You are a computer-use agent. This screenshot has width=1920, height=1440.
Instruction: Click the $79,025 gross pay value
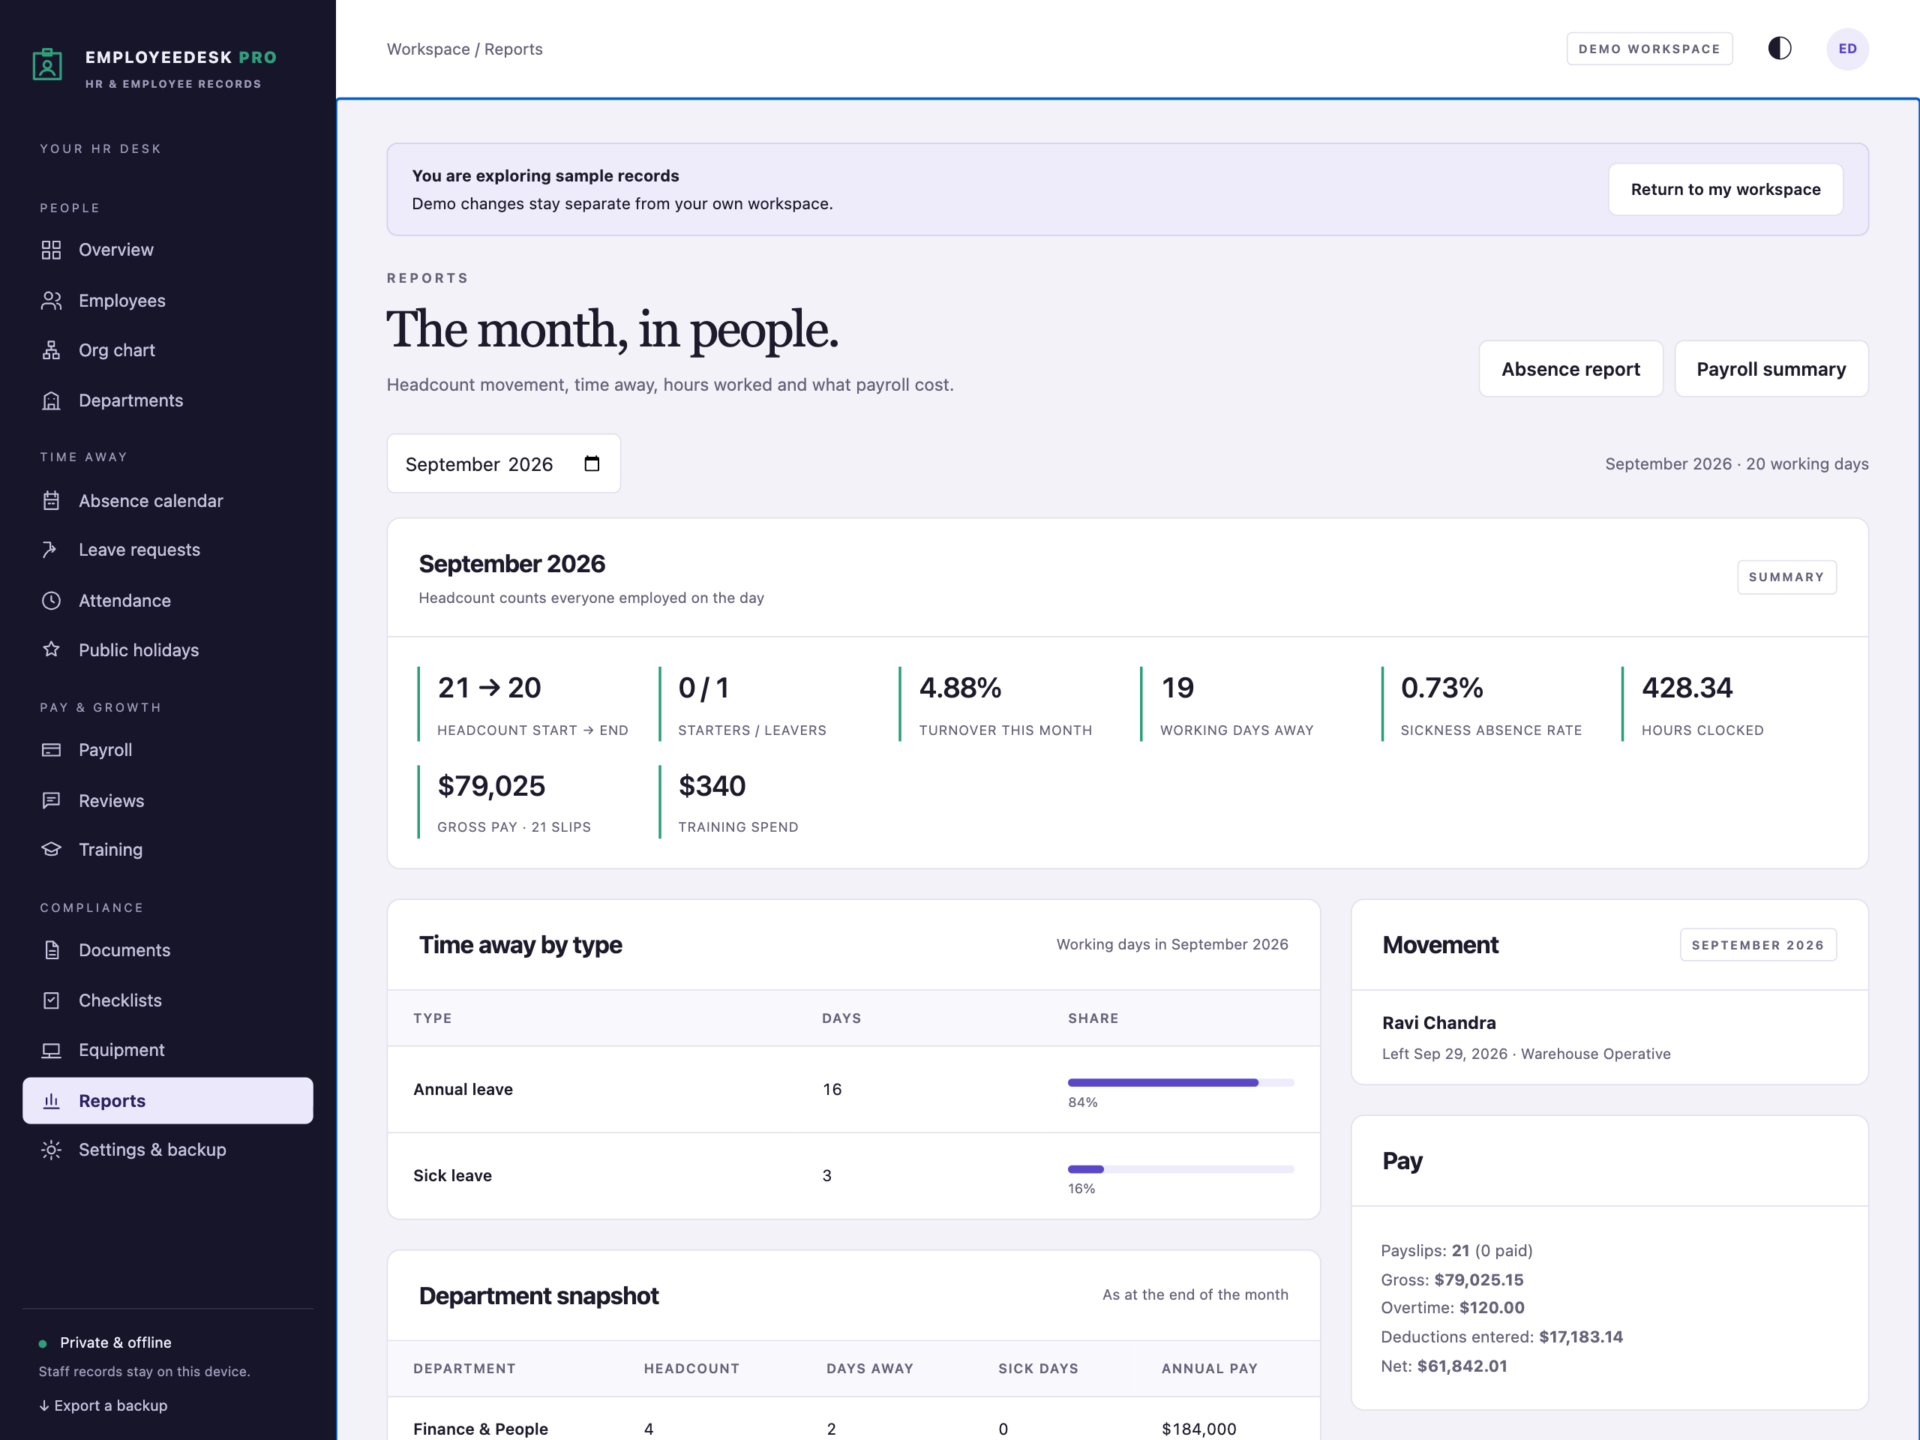coord(491,785)
